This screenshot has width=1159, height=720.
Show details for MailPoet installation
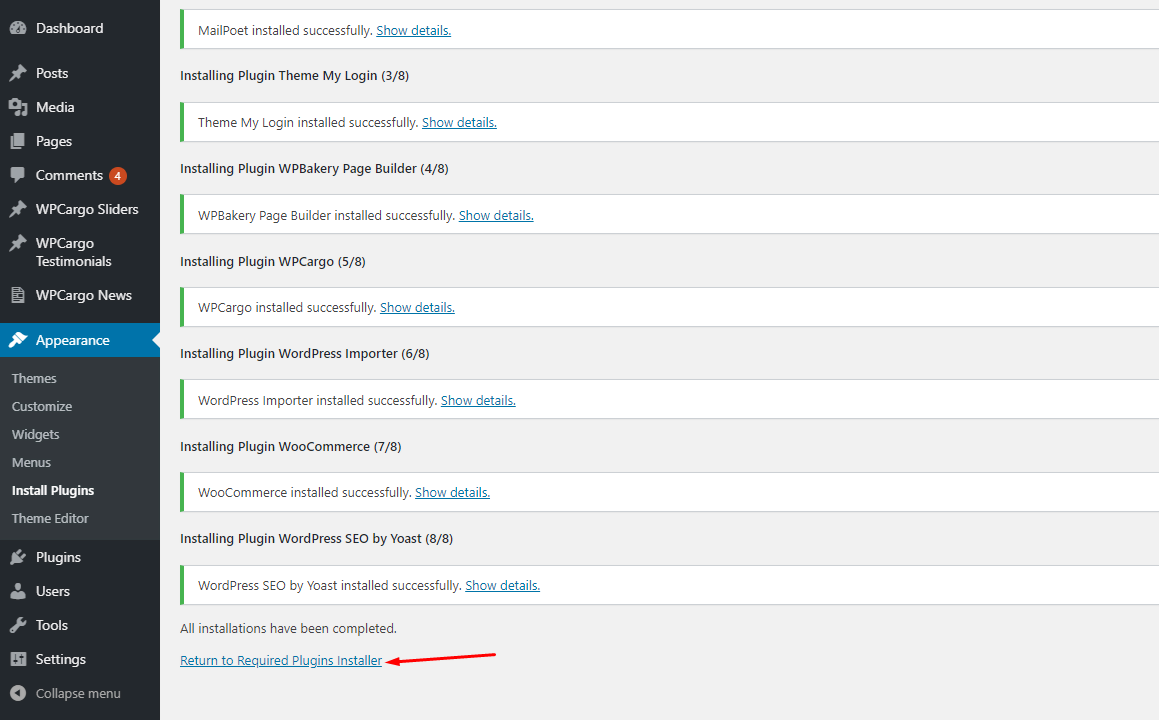[413, 30]
